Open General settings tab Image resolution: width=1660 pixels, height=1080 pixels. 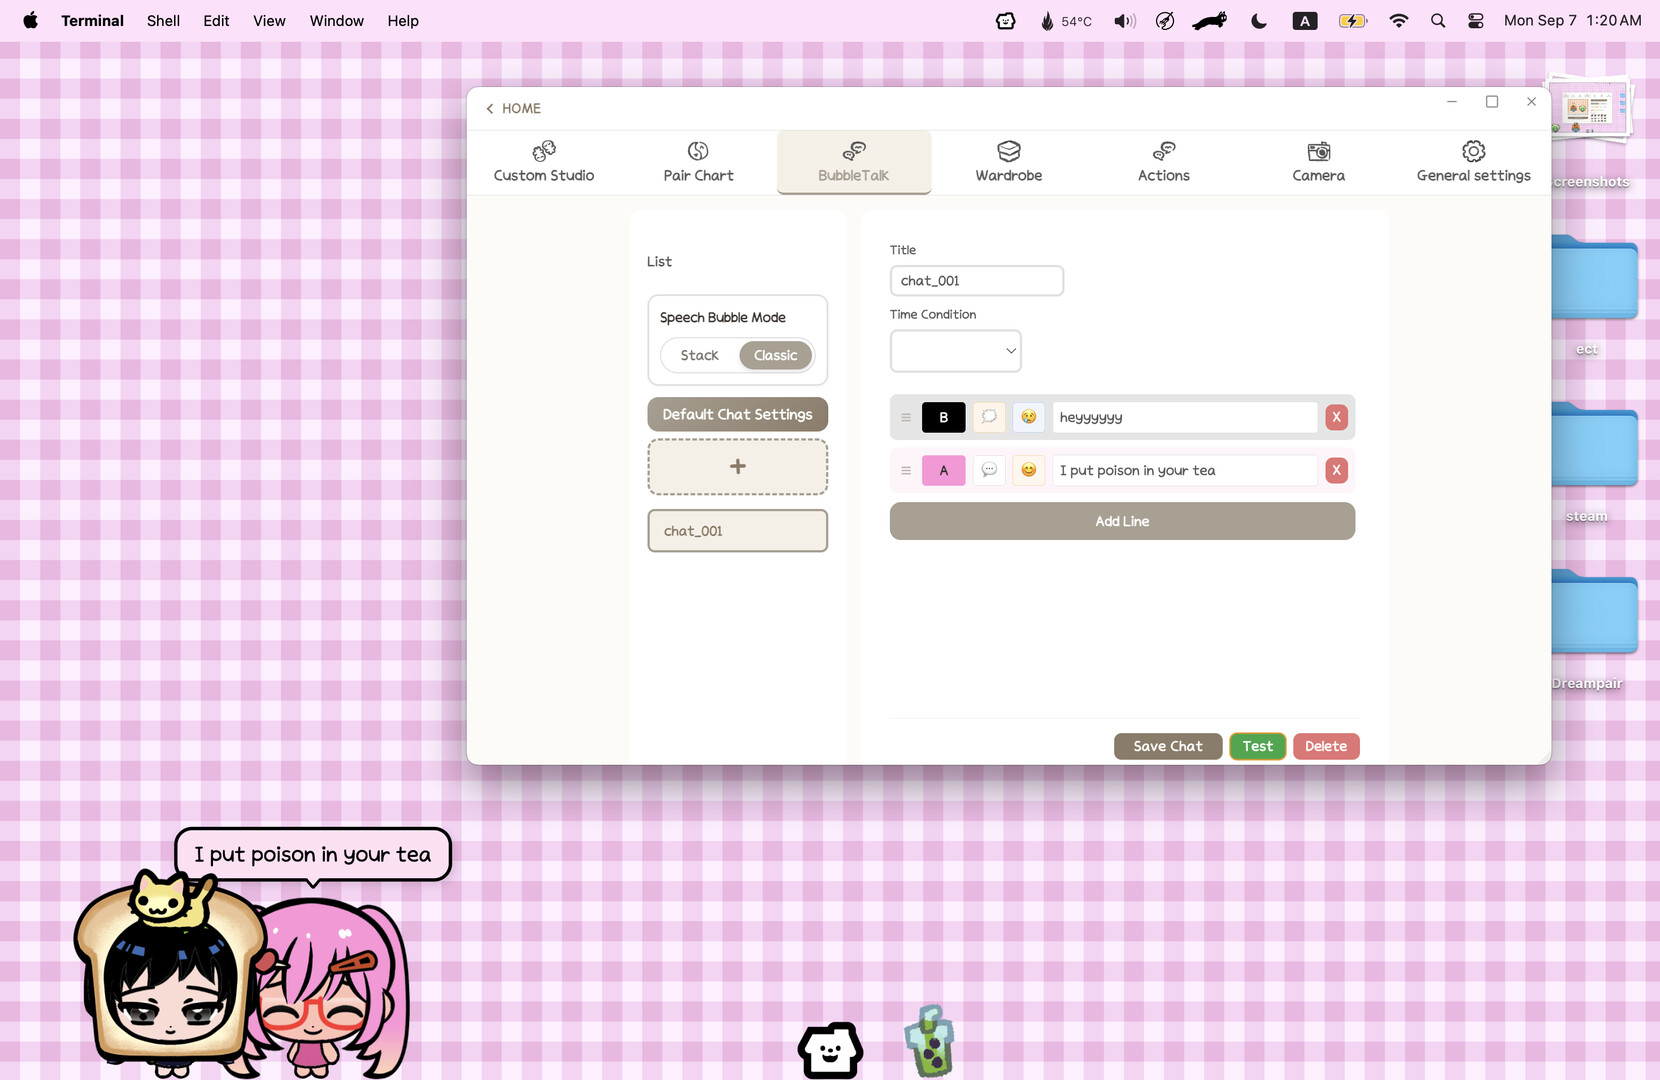coord(1473,162)
